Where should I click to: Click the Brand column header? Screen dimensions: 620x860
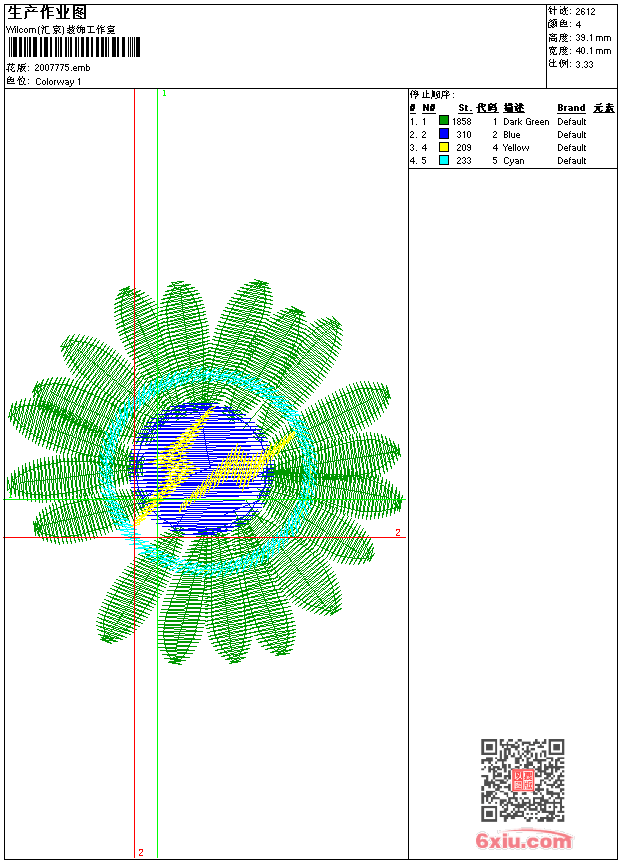pos(571,108)
